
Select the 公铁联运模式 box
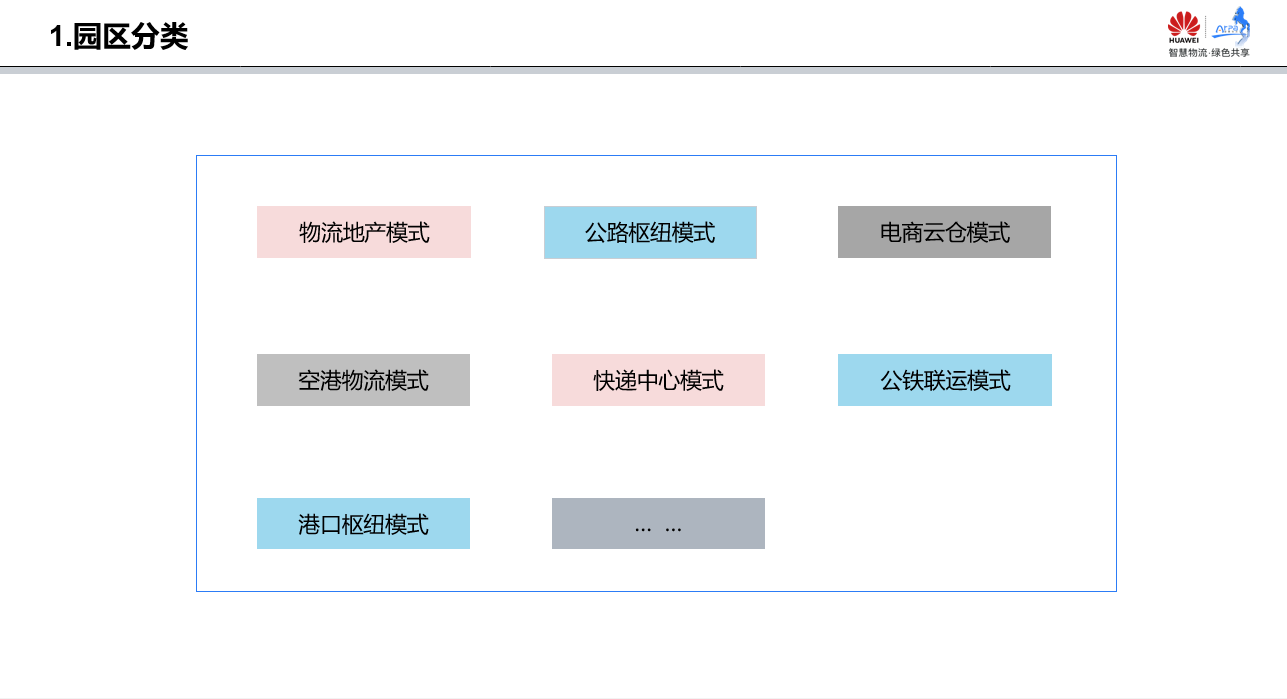(944, 380)
